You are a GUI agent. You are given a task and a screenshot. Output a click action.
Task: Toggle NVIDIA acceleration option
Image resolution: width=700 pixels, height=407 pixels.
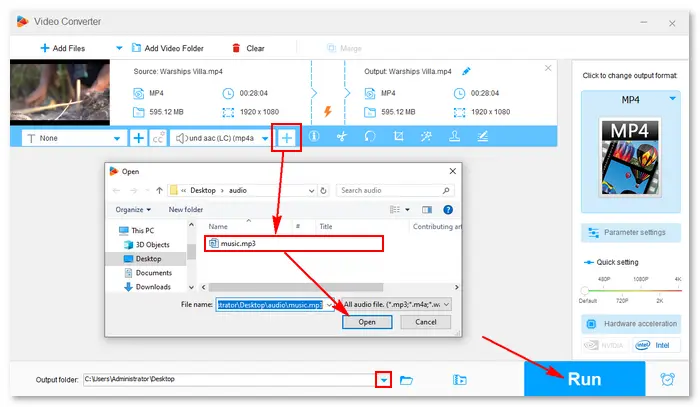pyautogui.click(x=604, y=345)
